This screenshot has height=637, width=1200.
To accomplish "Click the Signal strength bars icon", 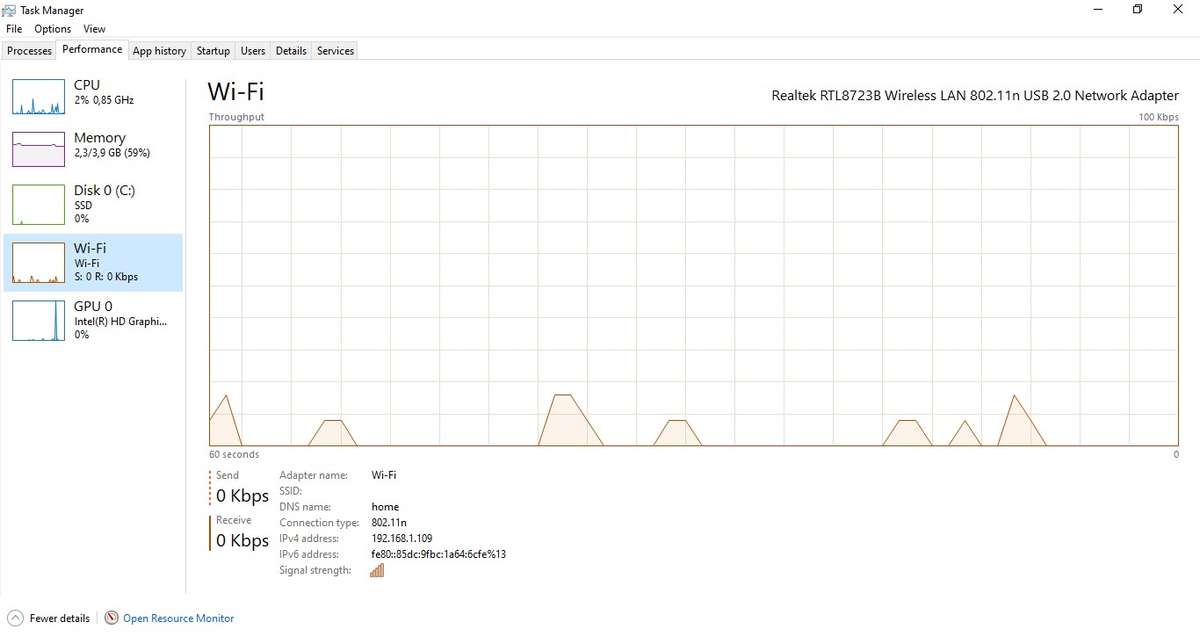I will pos(377,570).
